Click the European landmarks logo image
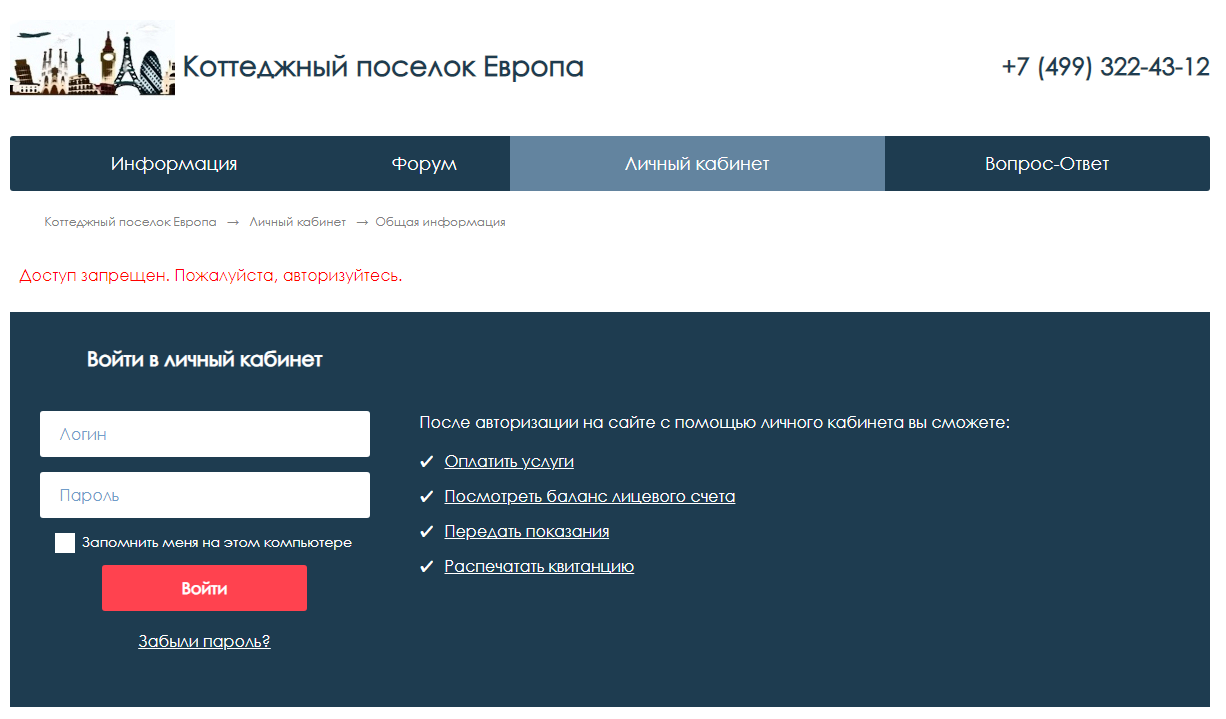Viewport: 1226px width, 719px height. pos(93,59)
